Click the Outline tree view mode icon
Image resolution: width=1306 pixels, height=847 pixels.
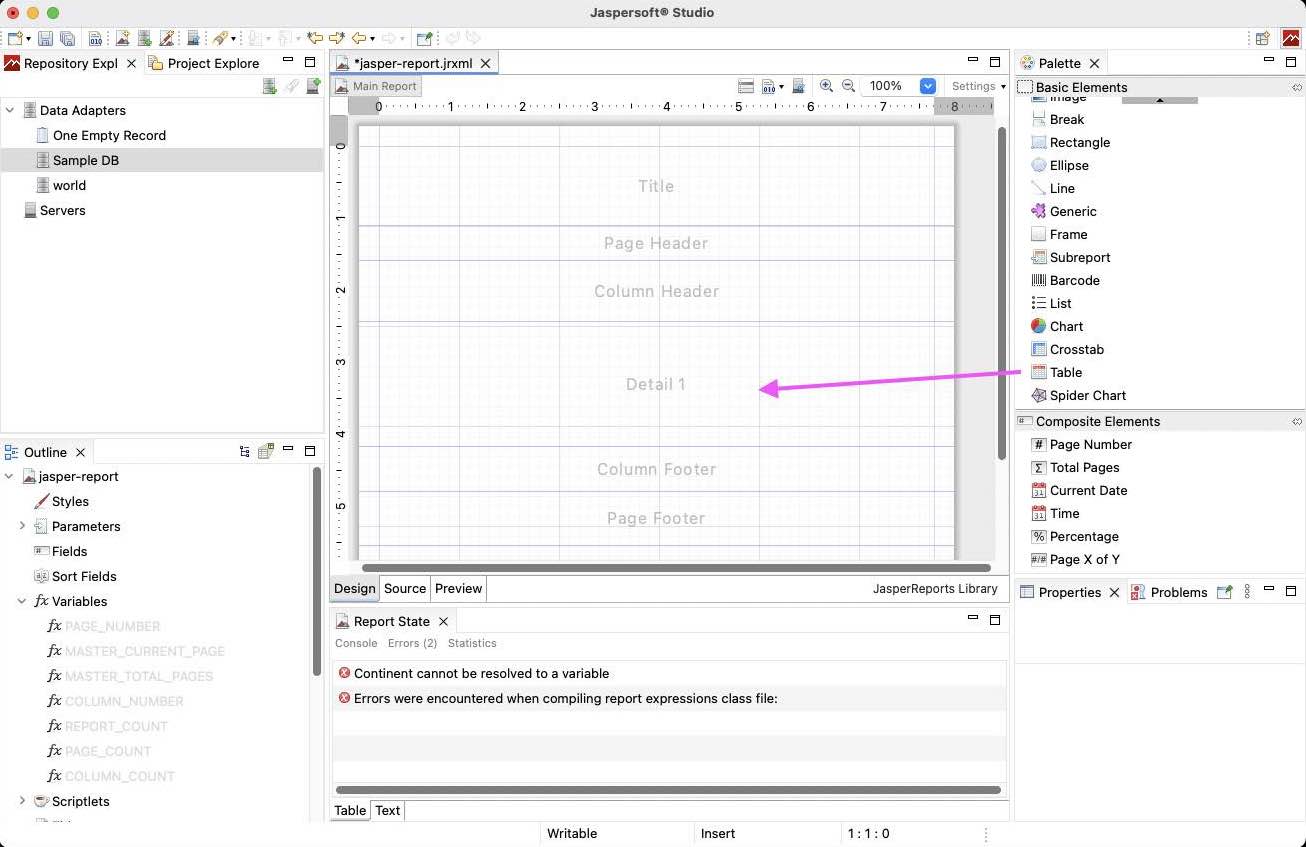244,452
